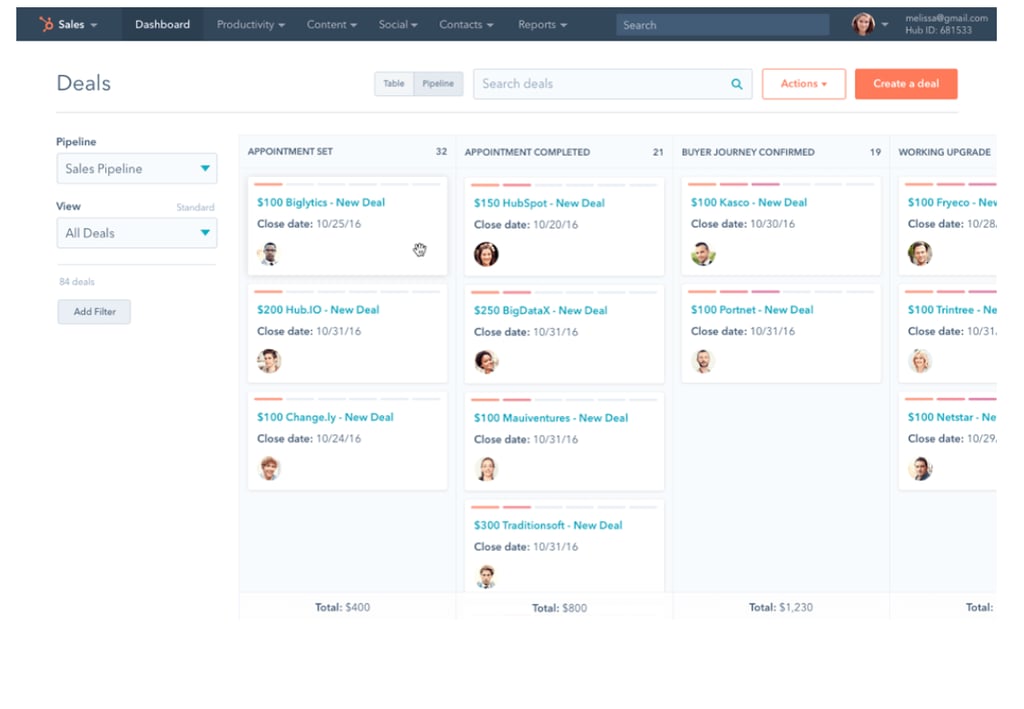The height and width of the screenshot is (709, 1024).
Task: Open the $150 HubSpot - New Deal link
Action: 539,203
